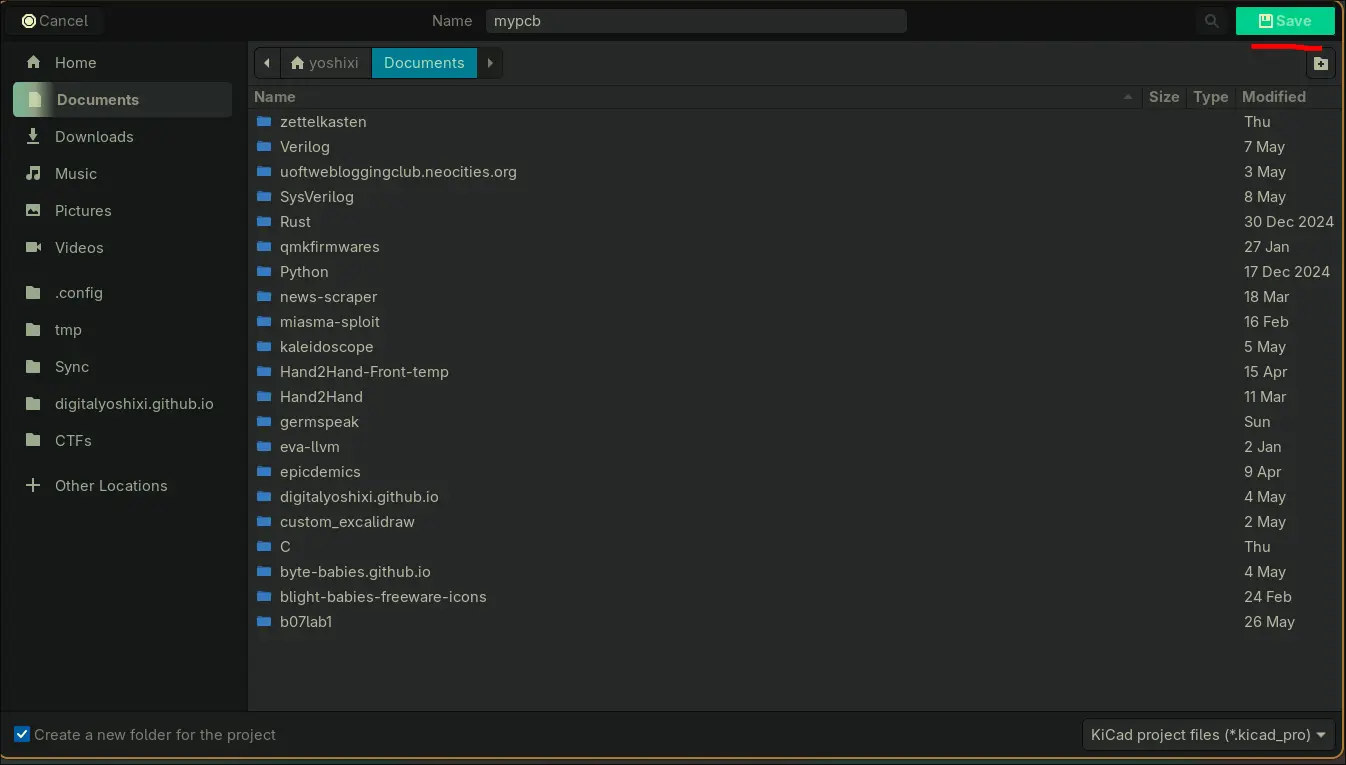Click the Name text field with mypcb
Image resolution: width=1346 pixels, height=765 pixels.
[x=695, y=21]
